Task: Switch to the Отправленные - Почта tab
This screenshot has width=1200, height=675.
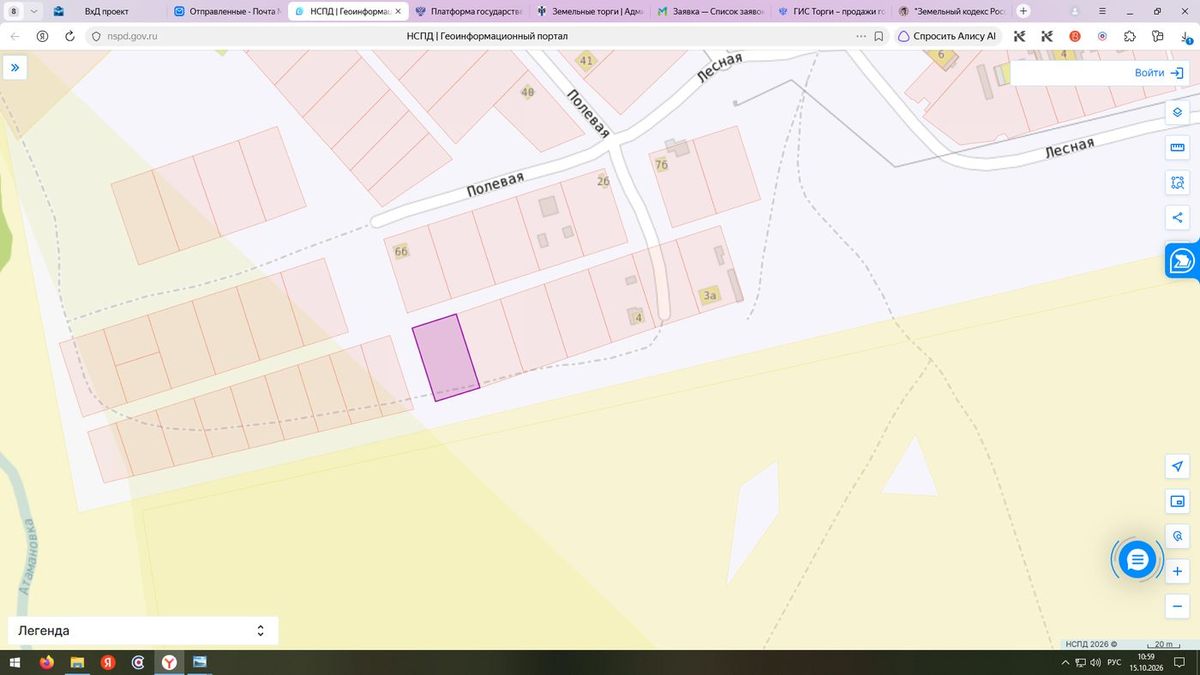Action: click(x=227, y=11)
